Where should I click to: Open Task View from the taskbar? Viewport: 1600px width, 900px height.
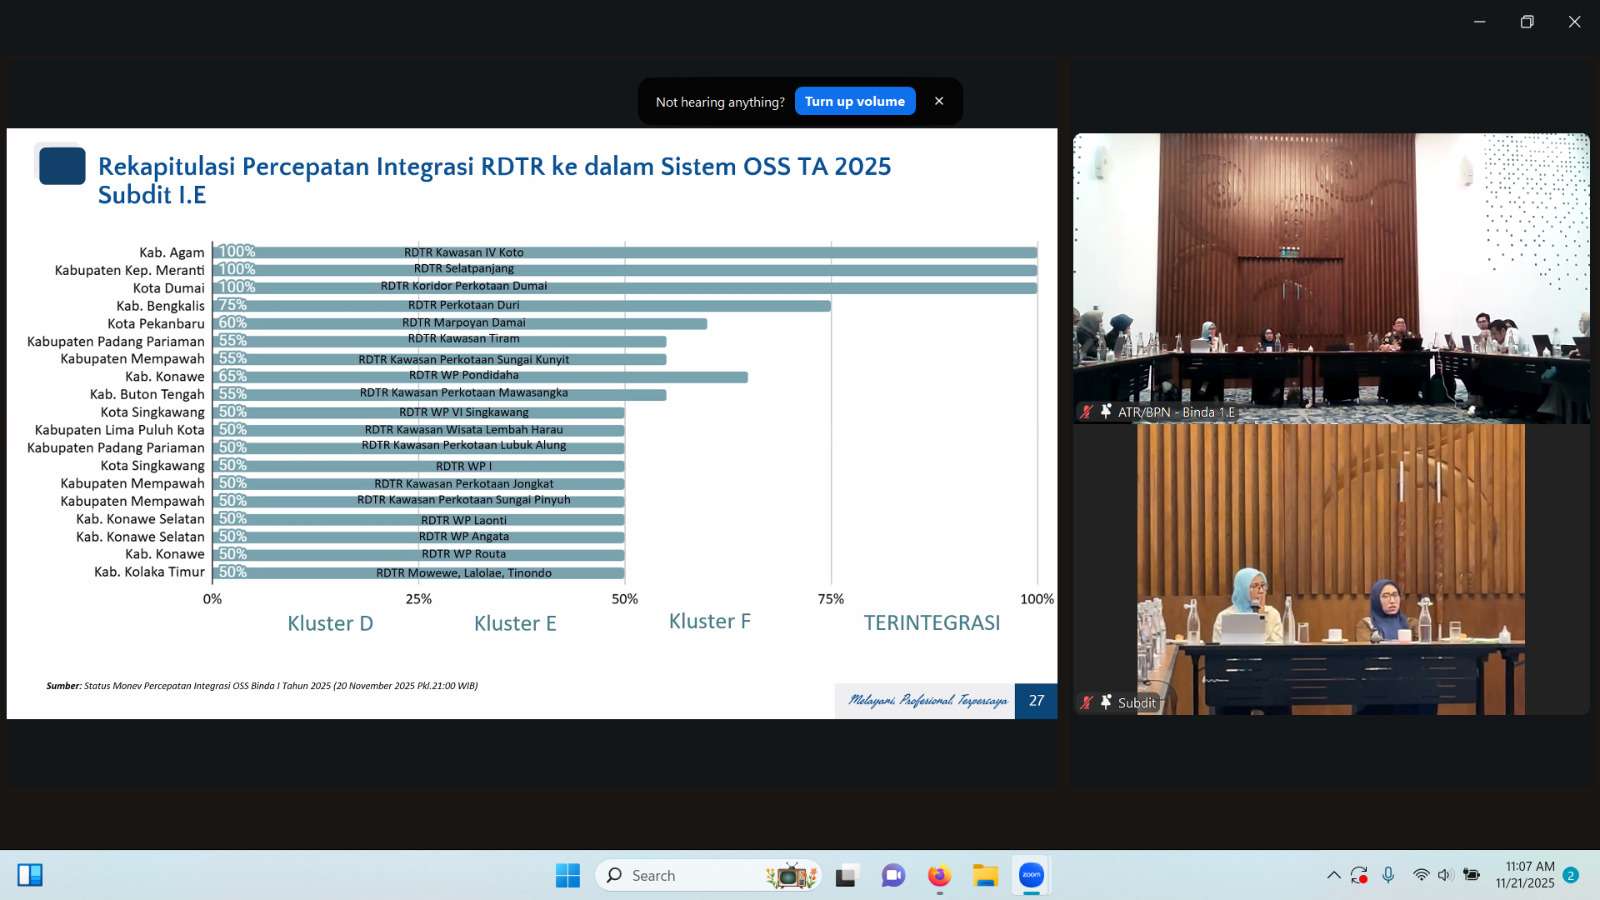pyautogui.click(x=847, y=876)
